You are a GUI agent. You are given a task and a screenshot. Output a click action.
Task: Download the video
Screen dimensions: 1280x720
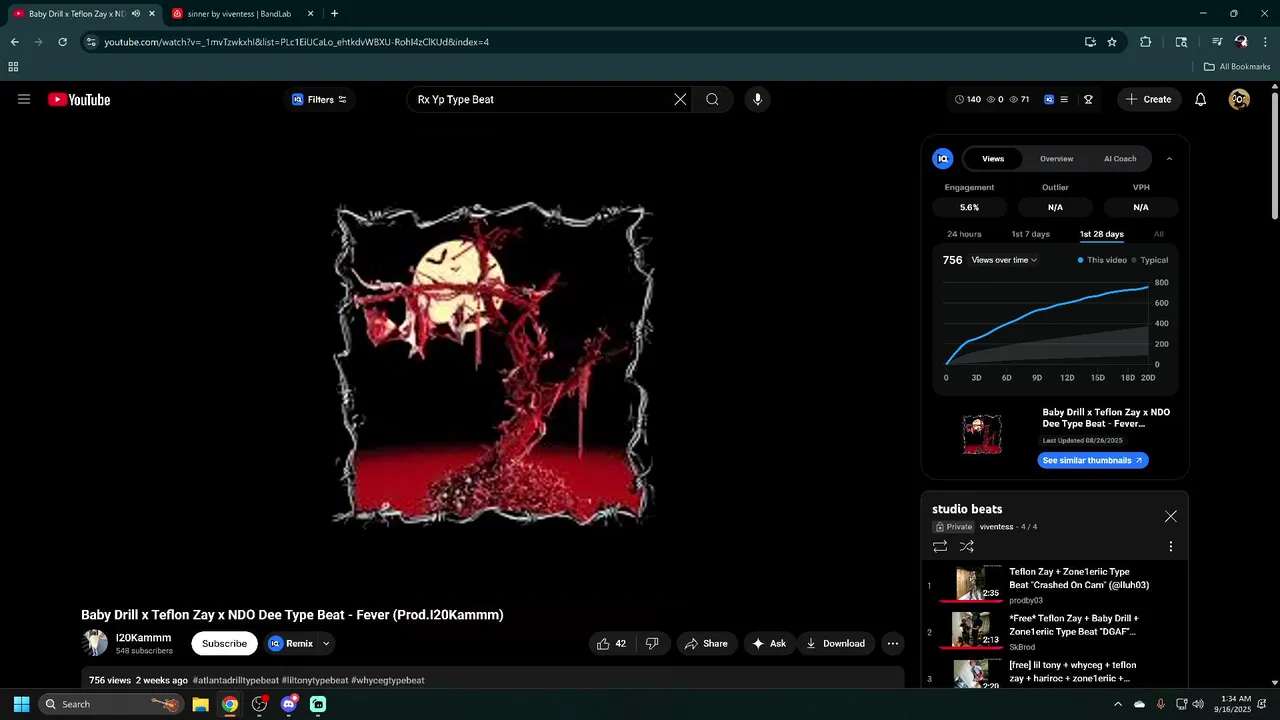coord(835,643)
